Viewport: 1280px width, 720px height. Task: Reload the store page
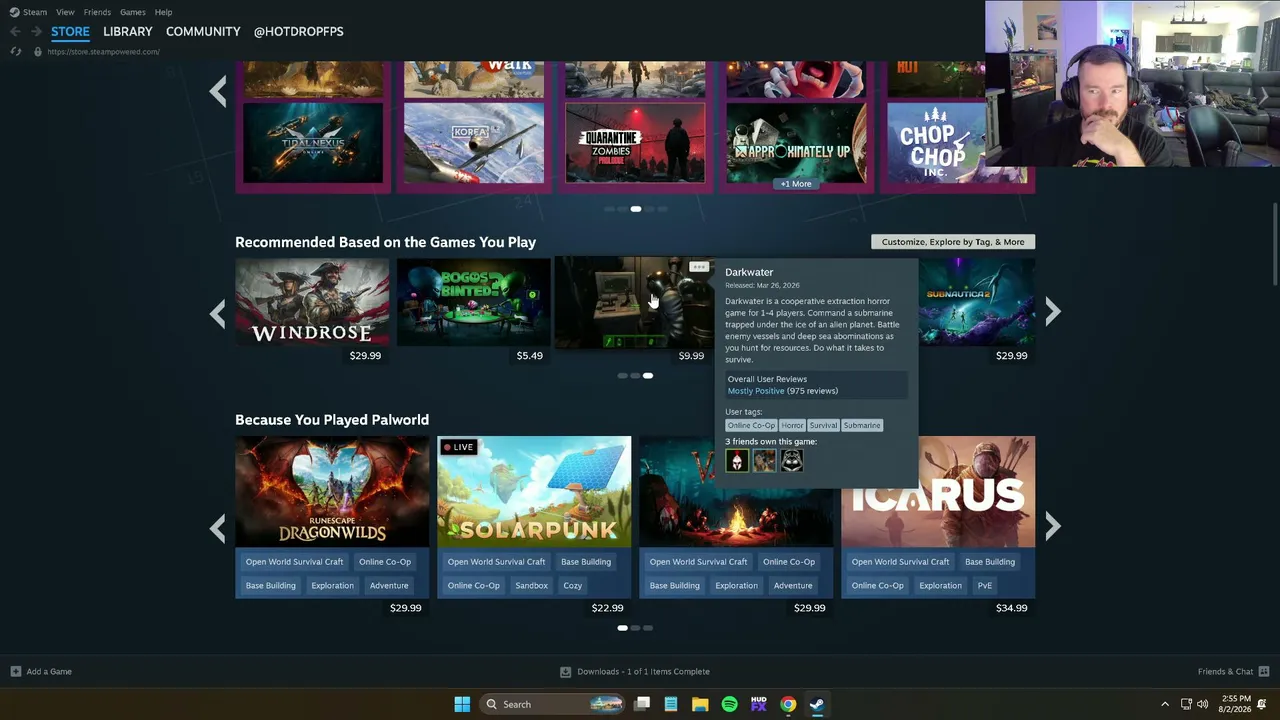pos(16,51)
